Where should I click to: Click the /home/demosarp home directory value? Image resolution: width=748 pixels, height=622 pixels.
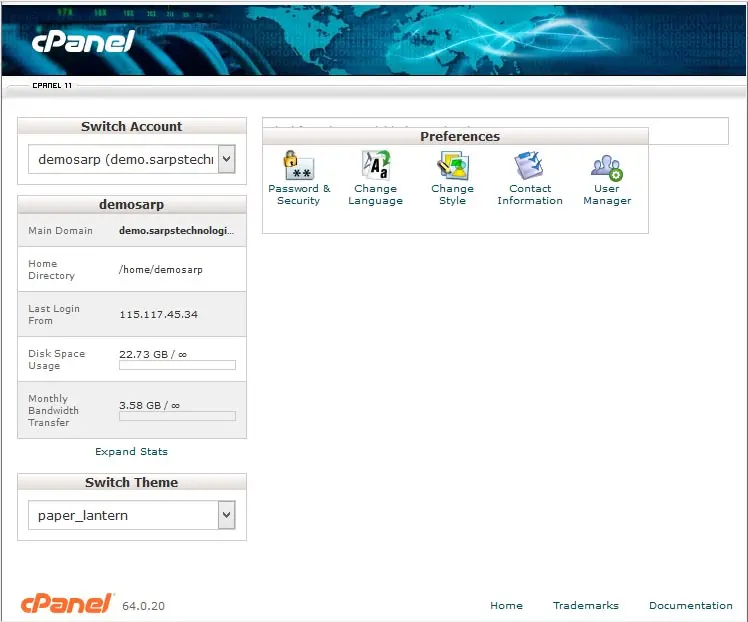coord(161,270)
